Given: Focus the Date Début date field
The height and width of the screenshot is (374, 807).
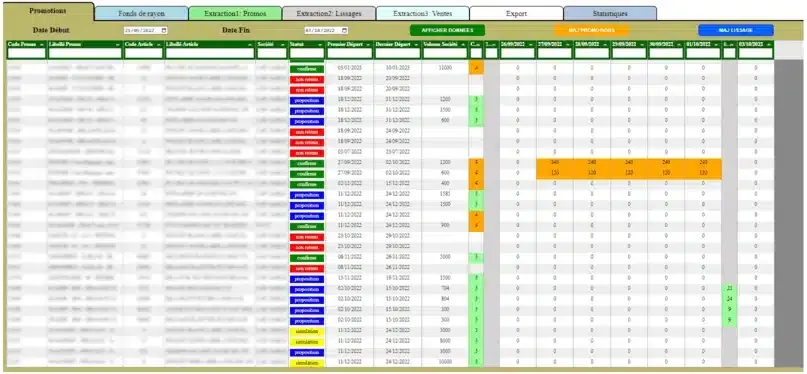Looking at the screenshot, I should (146, 30).
